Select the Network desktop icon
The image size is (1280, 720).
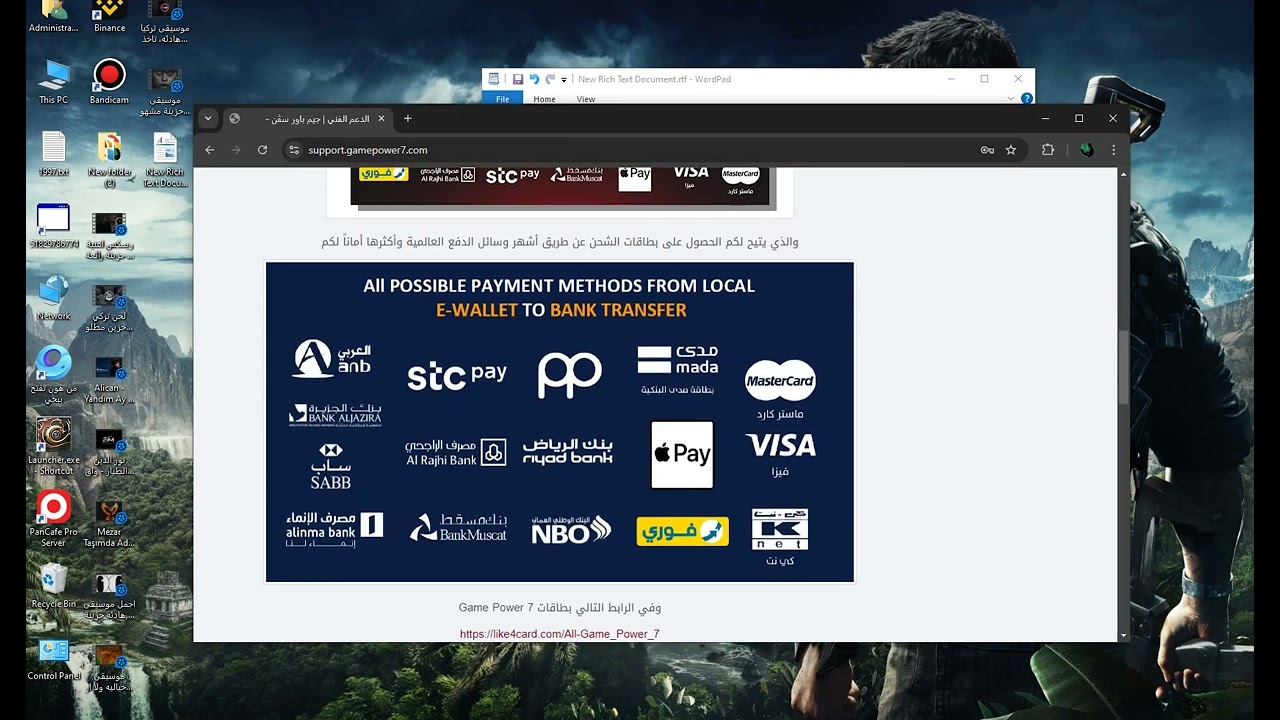54,298
